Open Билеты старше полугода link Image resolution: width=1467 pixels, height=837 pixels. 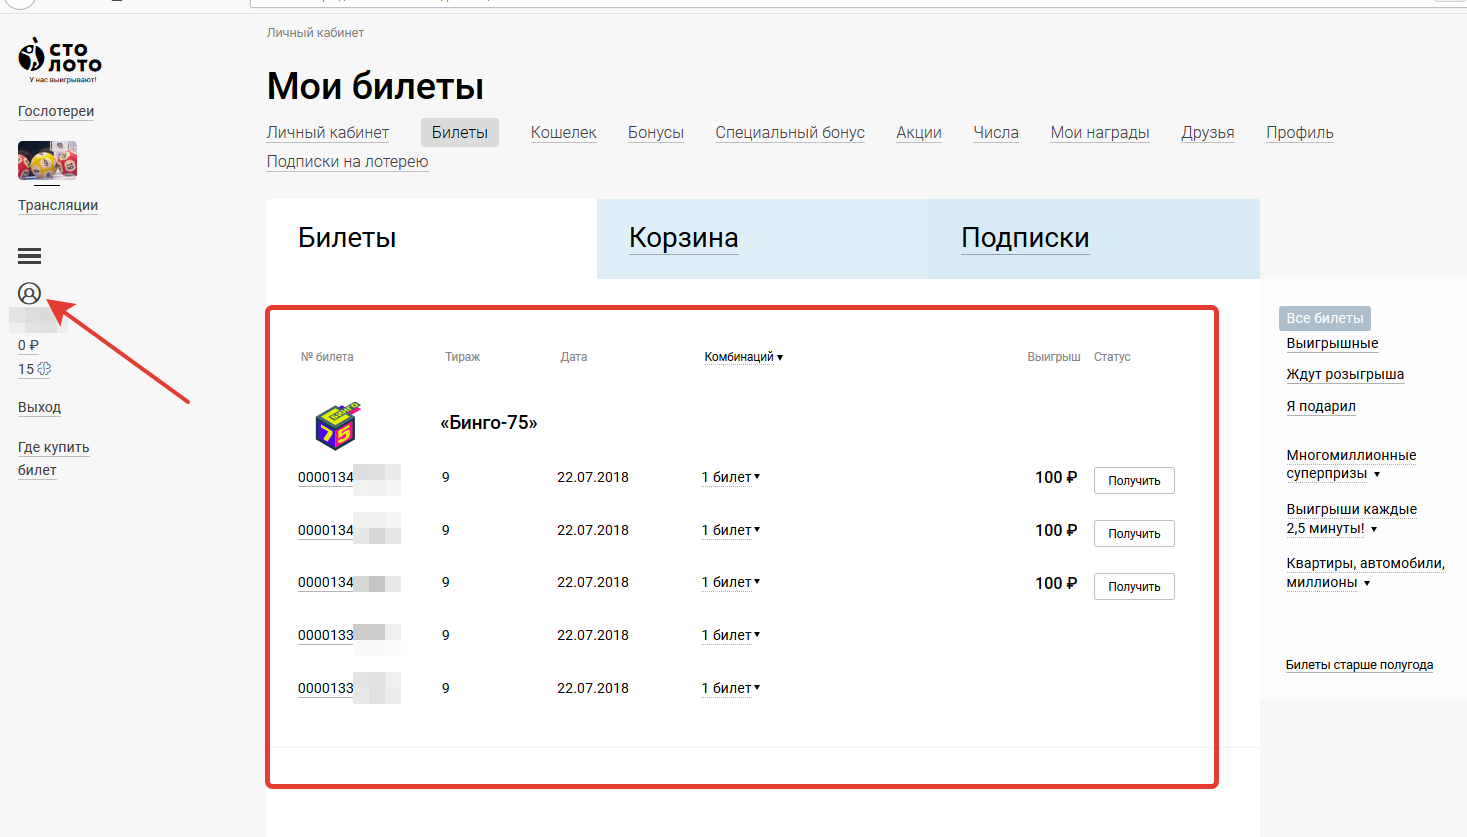[x=1359, y=665]
